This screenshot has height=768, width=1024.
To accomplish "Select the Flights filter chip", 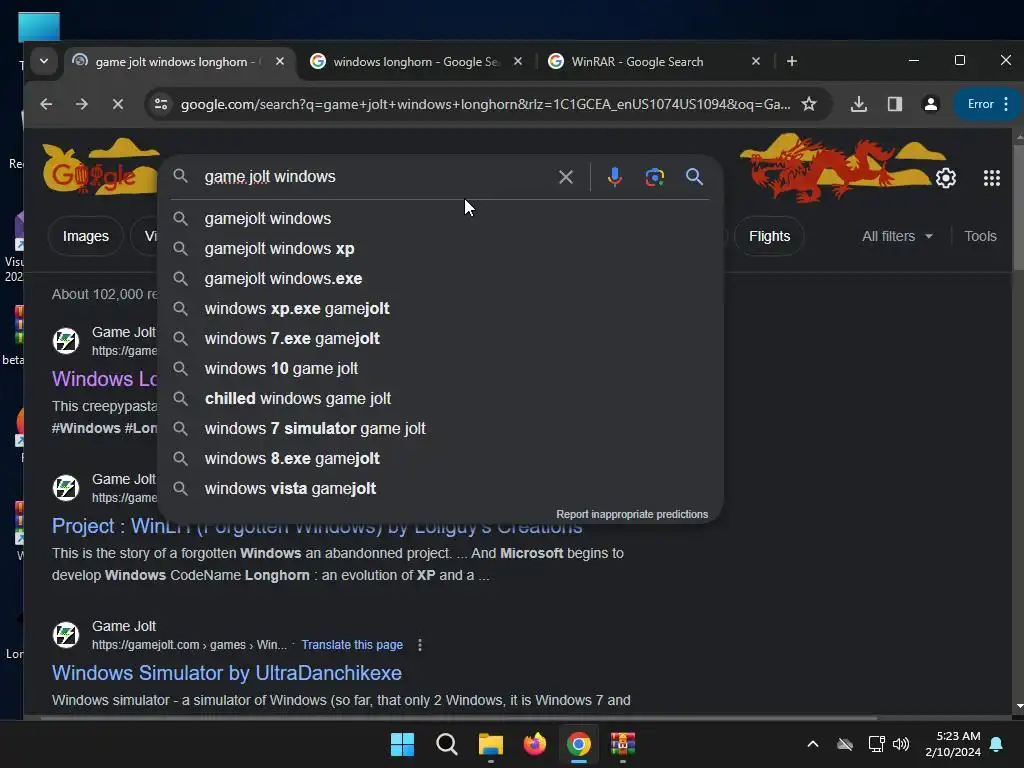I will click(x=769, y=236).
